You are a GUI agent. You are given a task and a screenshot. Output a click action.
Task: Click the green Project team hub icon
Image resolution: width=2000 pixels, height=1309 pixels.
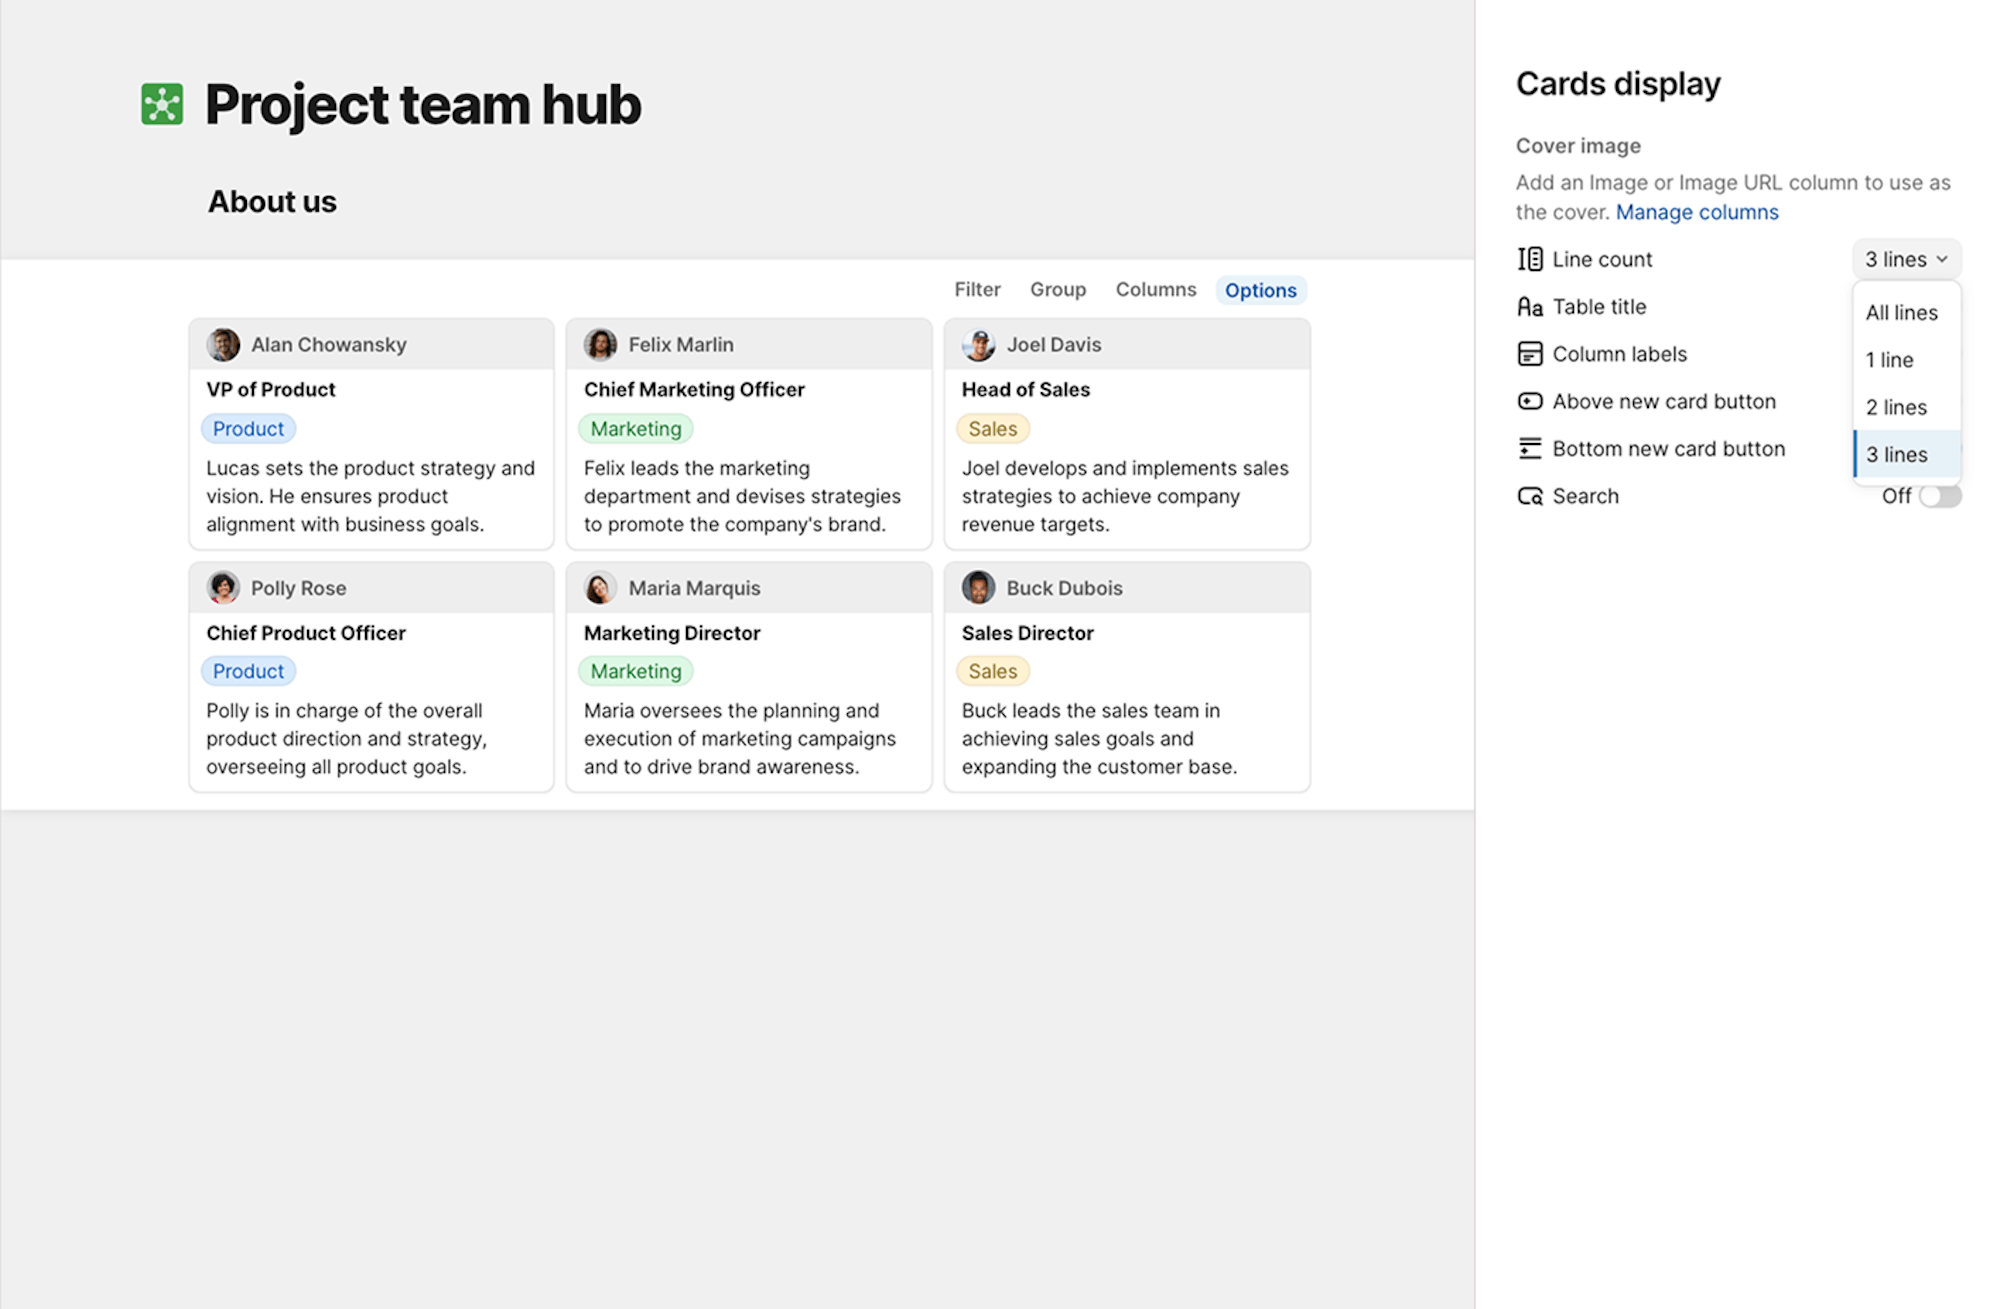pos(162,104)
